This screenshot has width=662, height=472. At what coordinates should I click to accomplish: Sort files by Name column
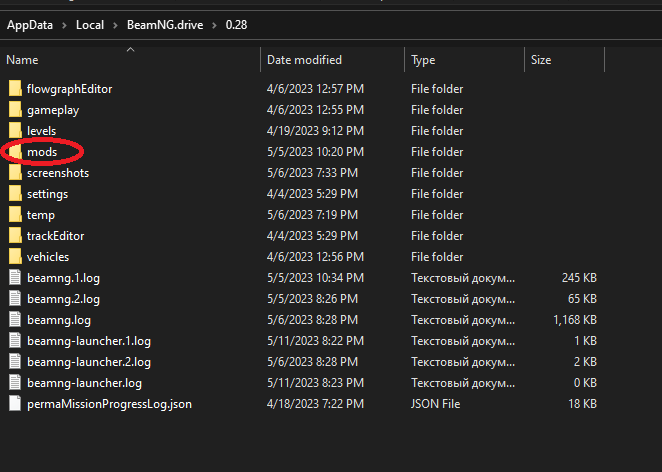[23, 60]
